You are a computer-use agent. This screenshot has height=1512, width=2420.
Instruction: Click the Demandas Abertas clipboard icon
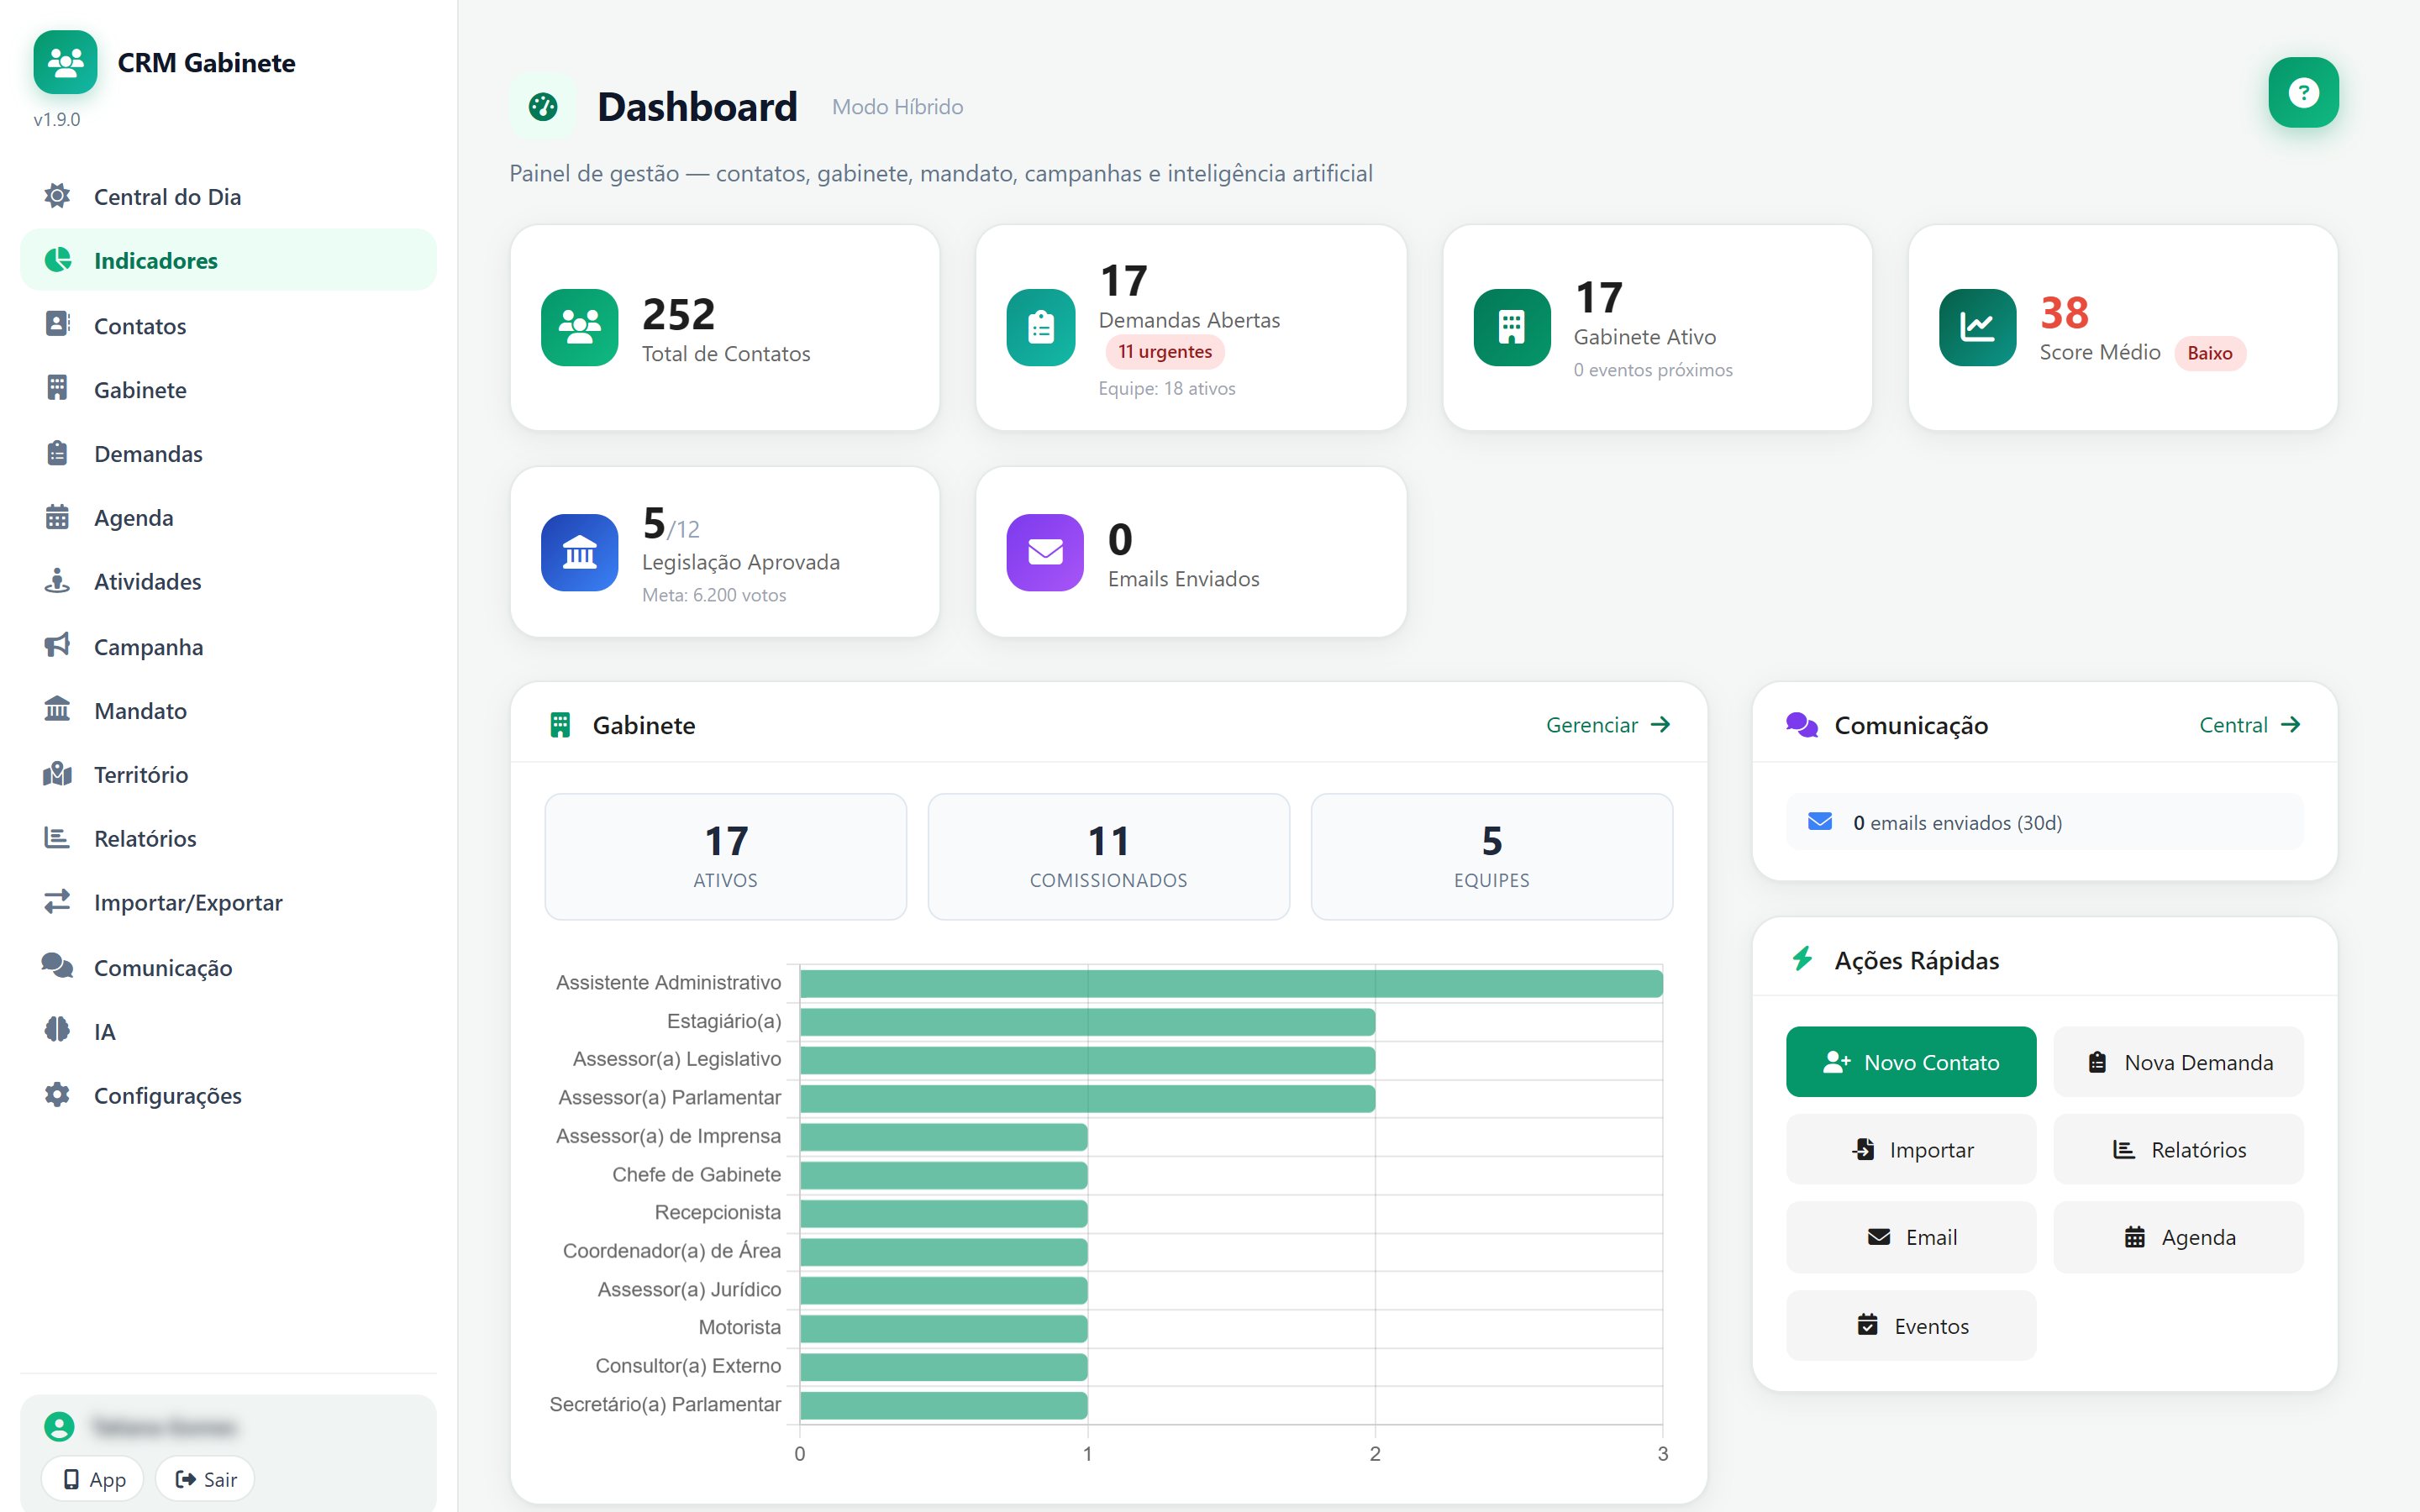click(1041, 327)
